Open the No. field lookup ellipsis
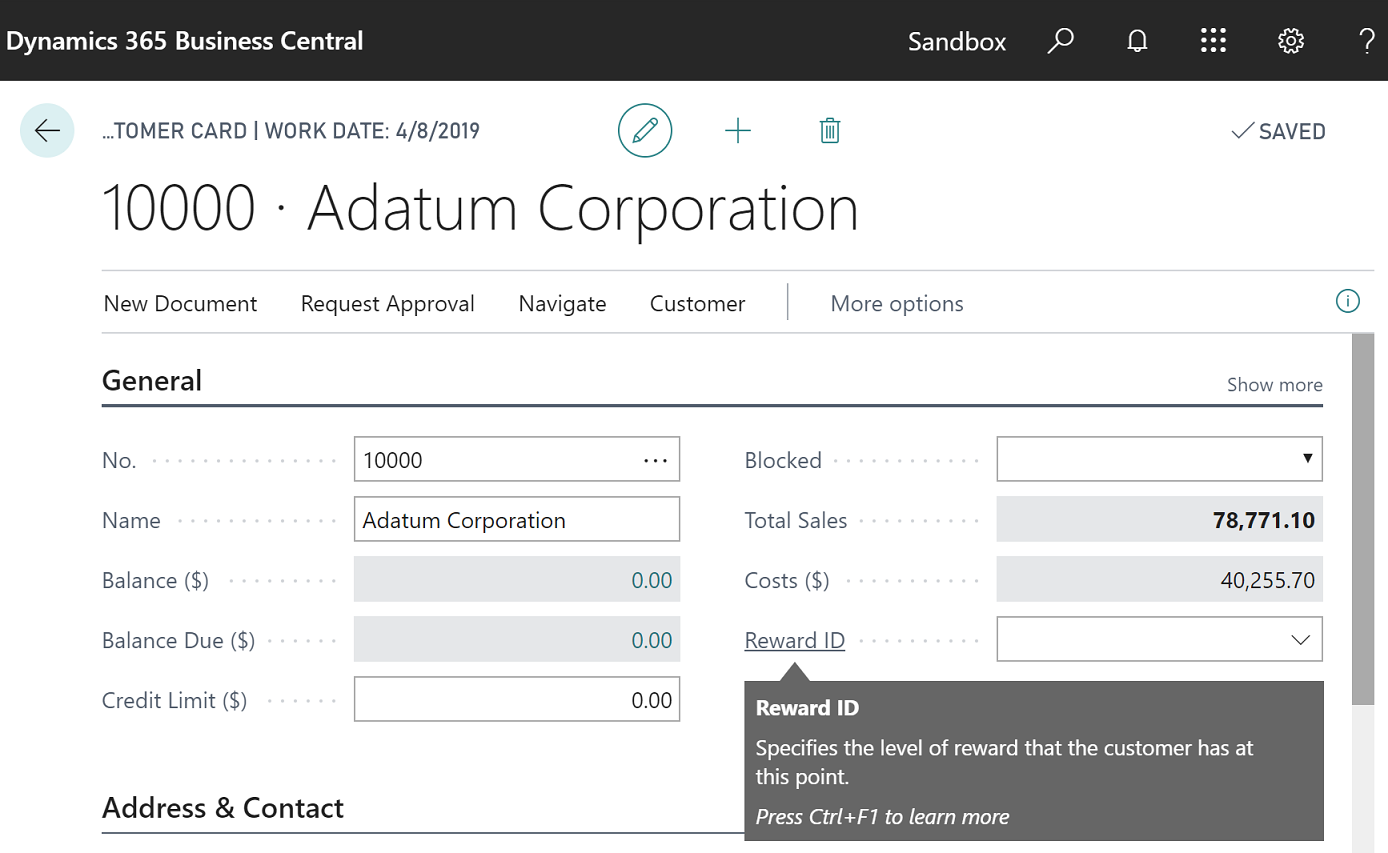The width and height of the screenshot is (1388, 853). click(655, 459)
